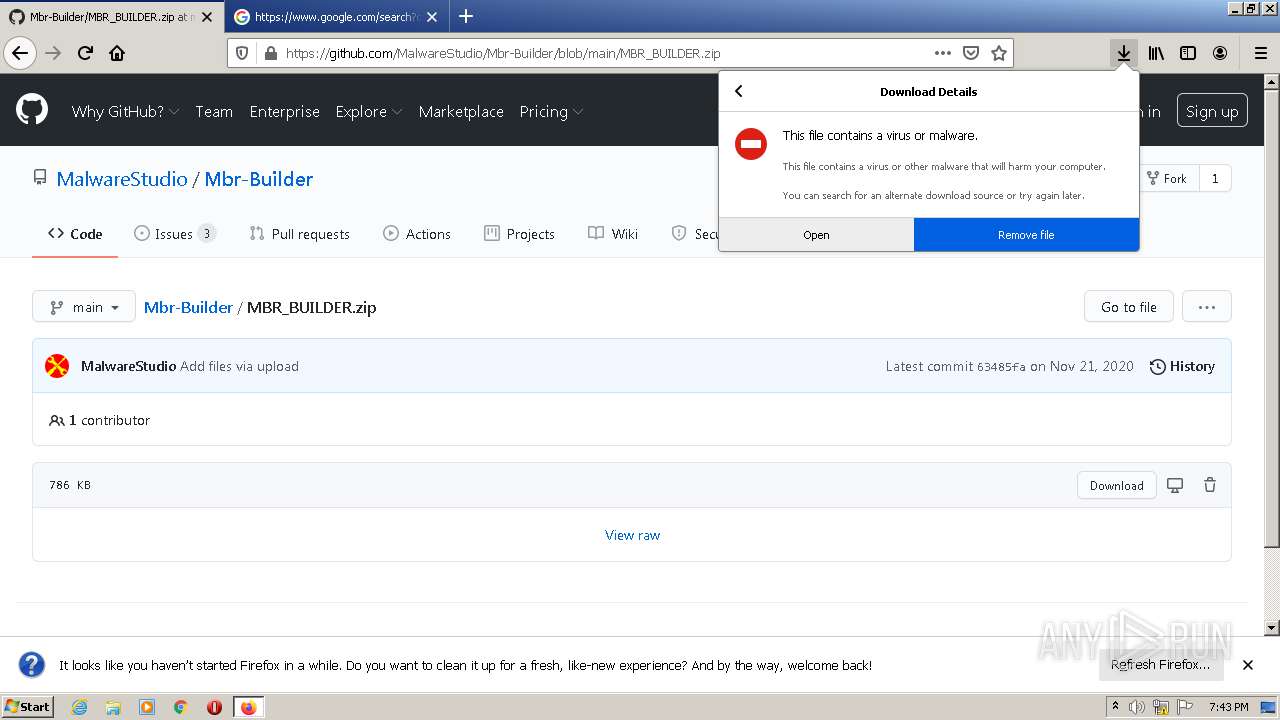Image resolution: width=1280 pixels, height=720 pixels.
Task: Dismiss the refresh Firefox notification bar
Action: tap(1248, 665)
